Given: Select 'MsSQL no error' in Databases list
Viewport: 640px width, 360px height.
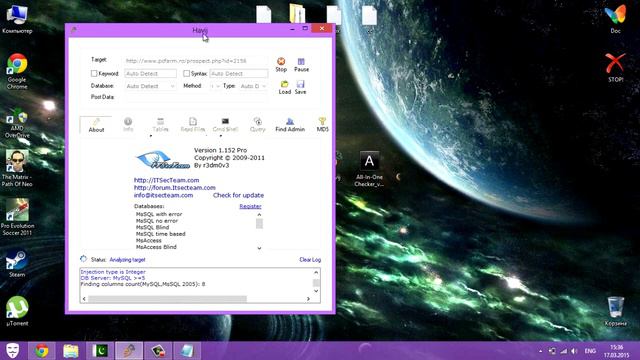Looking at the screenshot, I should 157,221.
